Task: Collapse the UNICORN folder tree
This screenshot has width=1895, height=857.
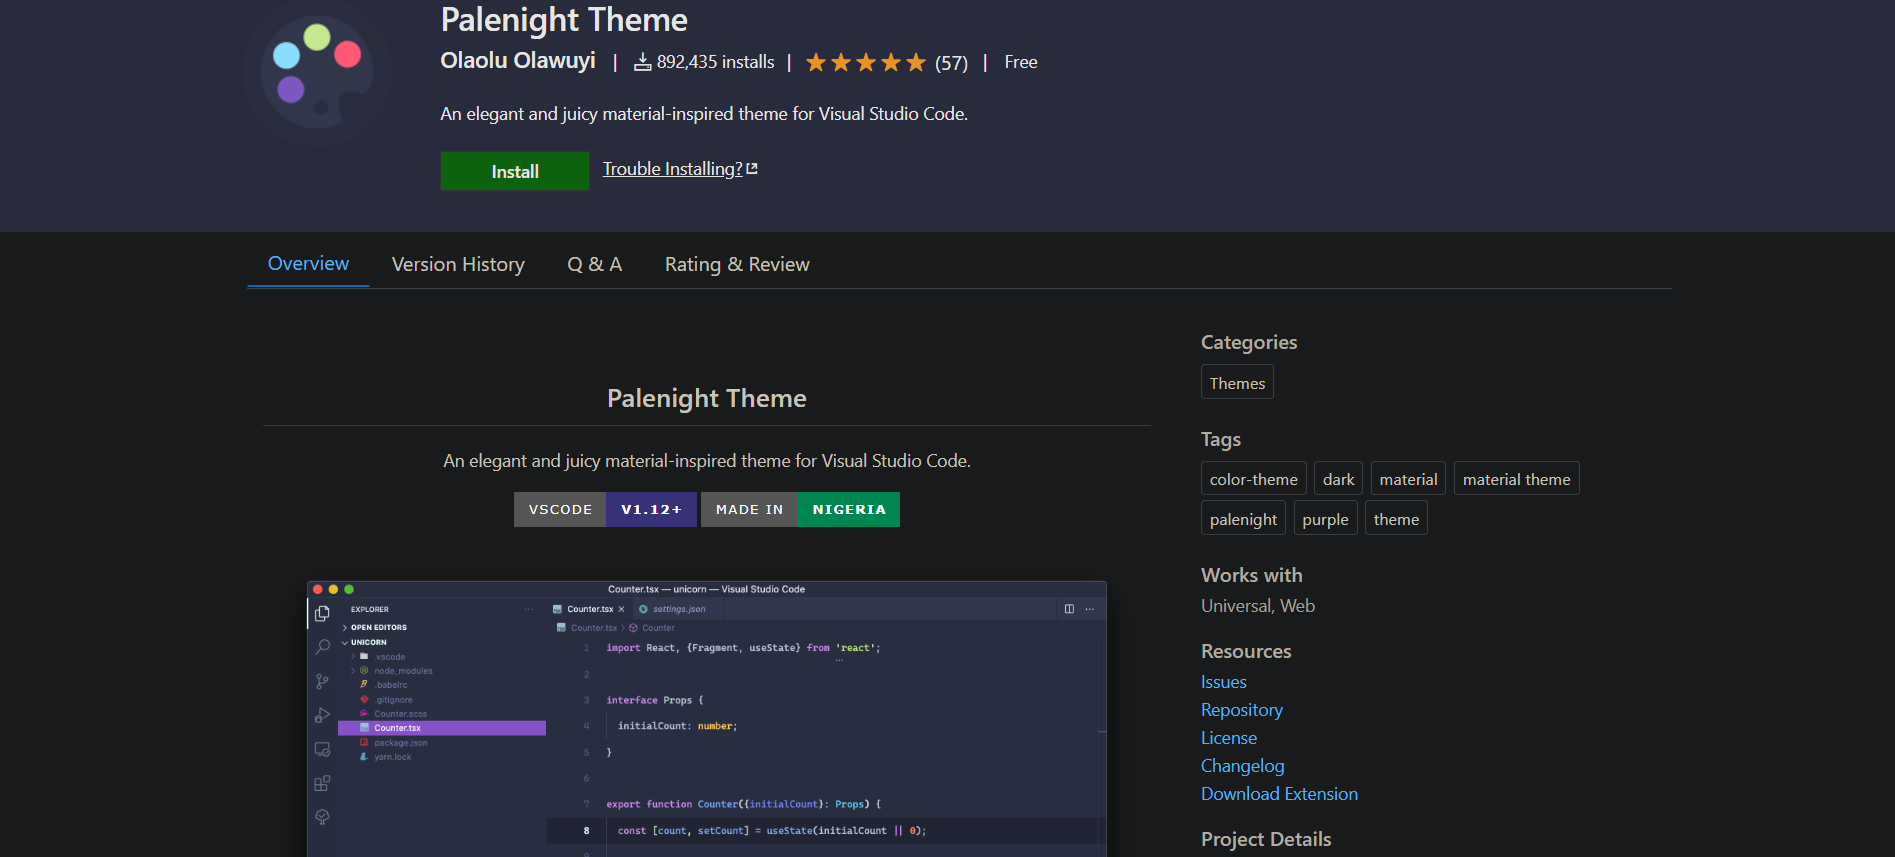Action: (x=368, y=643)
